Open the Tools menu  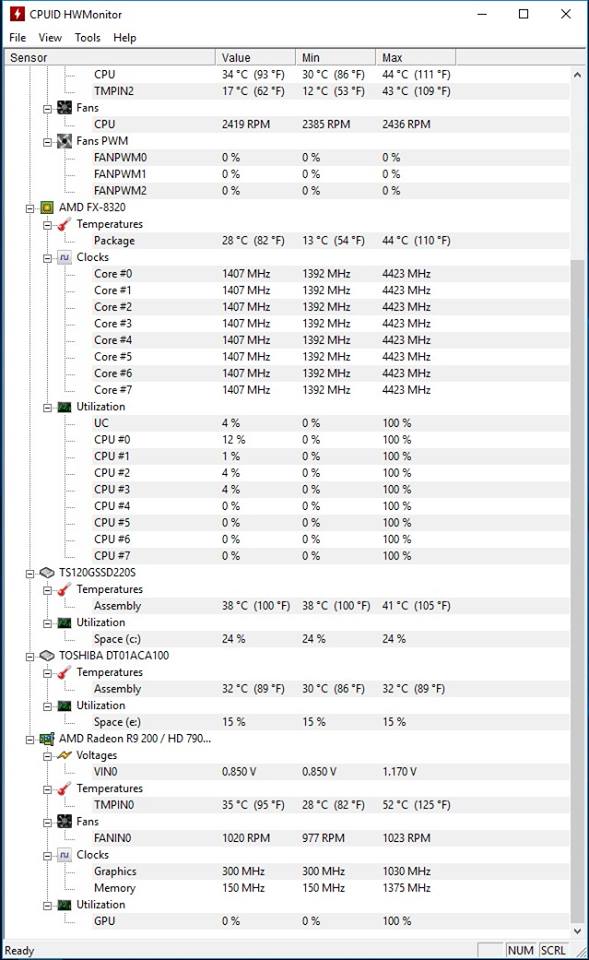tap(88, 37)
